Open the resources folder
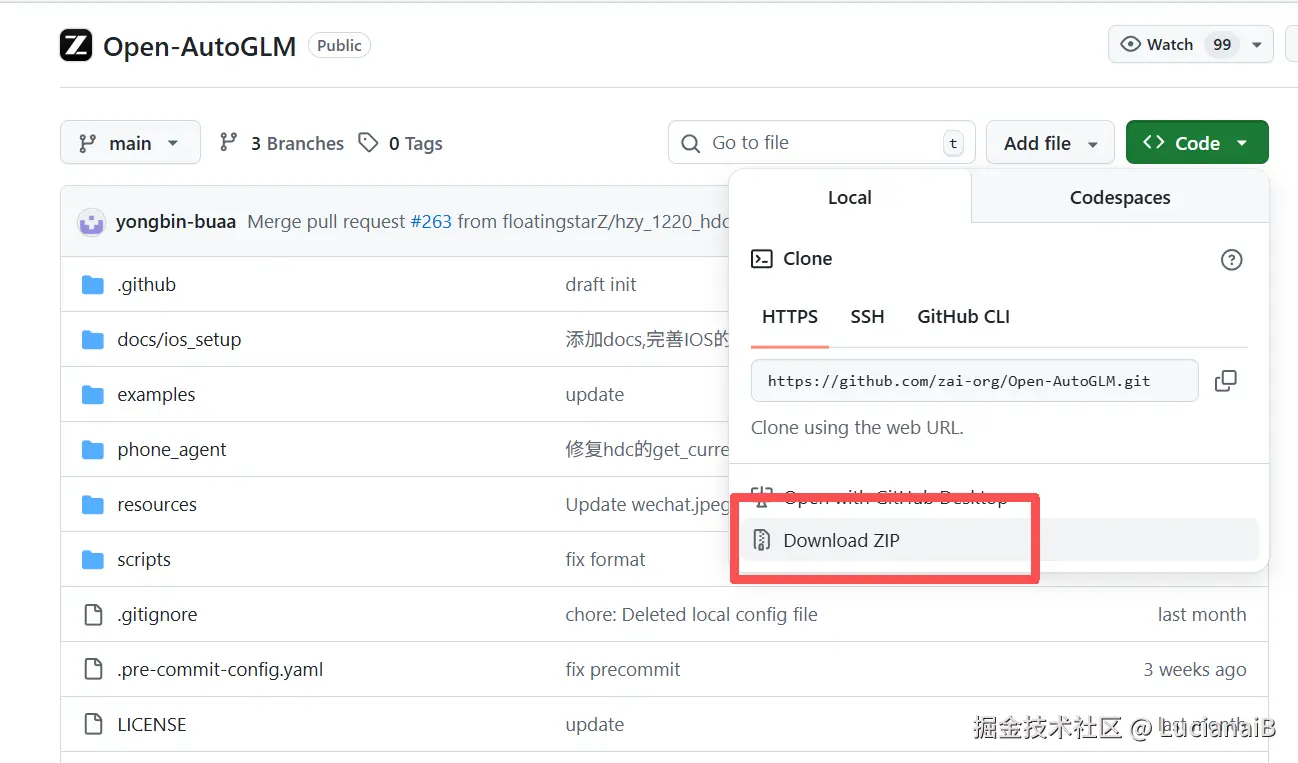1298x763 pixels. (x=157, y=505)
